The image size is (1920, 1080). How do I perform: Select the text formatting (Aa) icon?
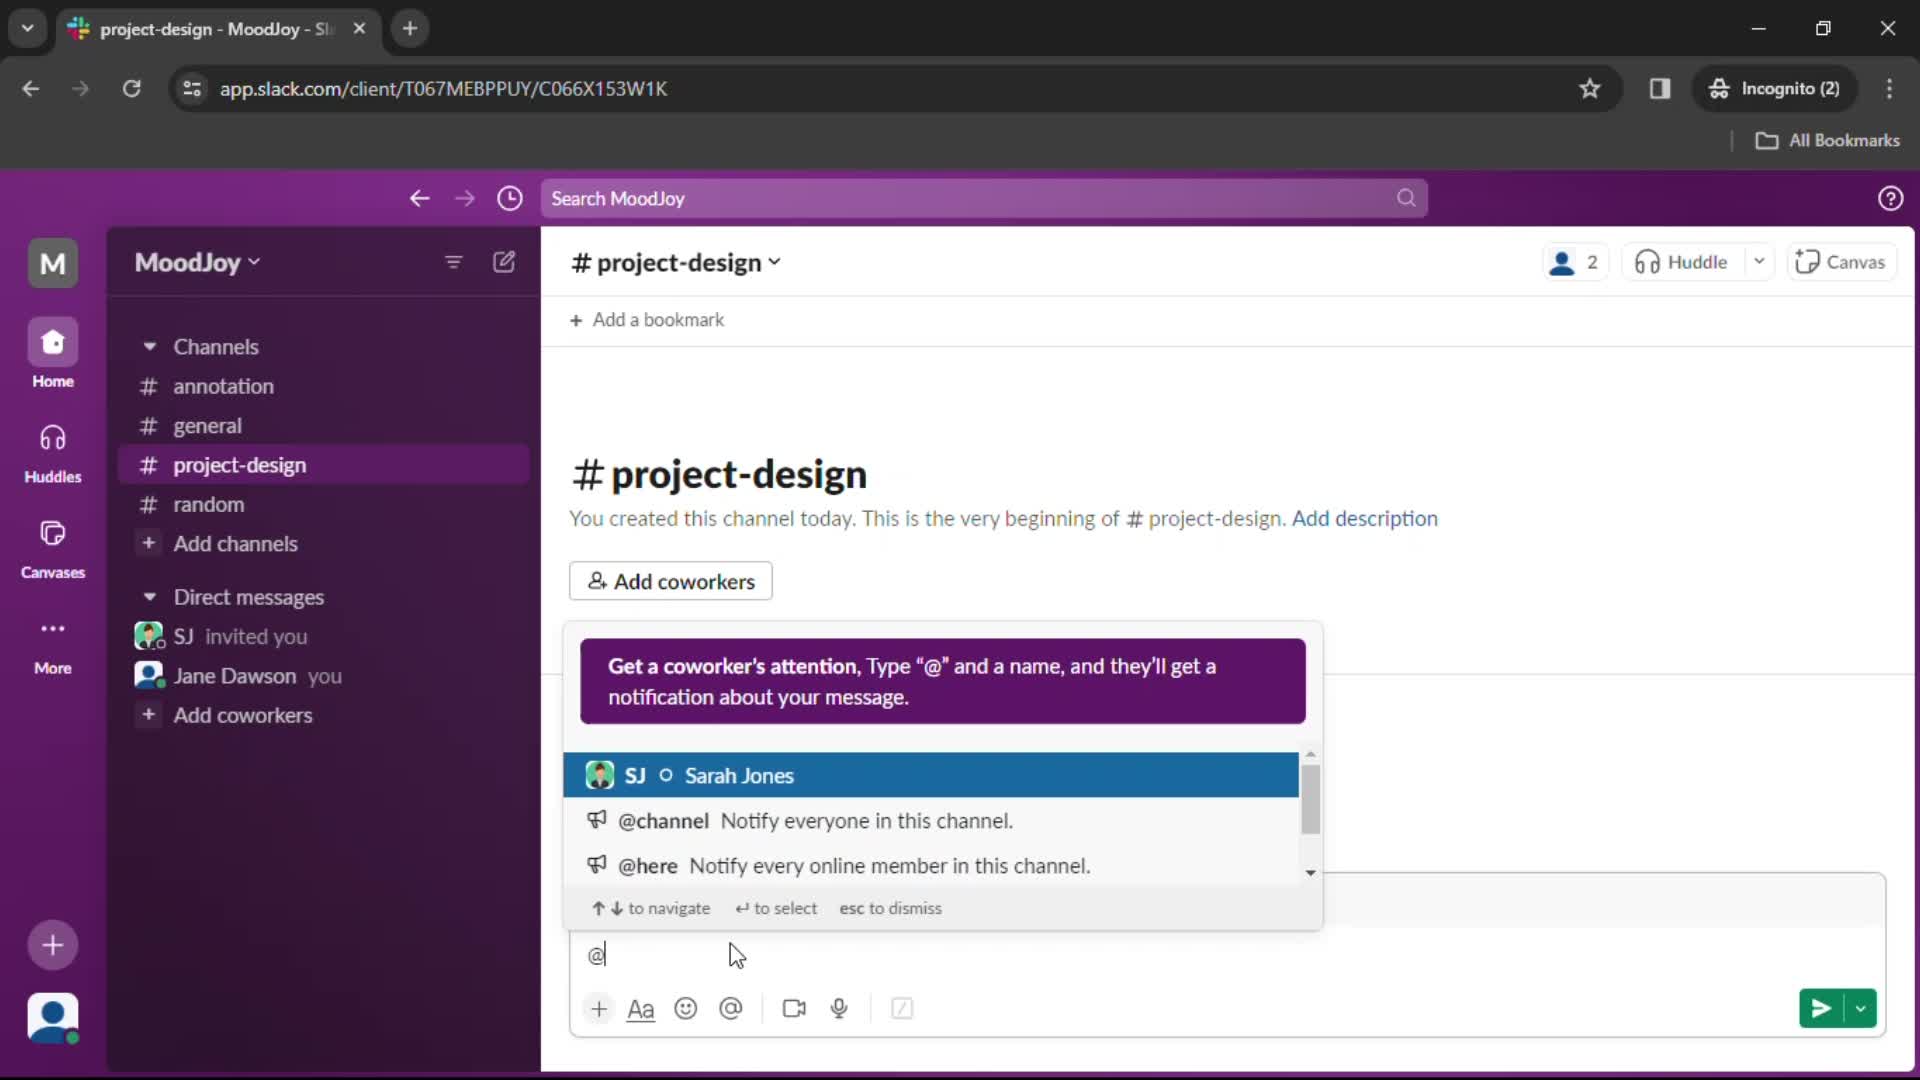point(642,1007)
